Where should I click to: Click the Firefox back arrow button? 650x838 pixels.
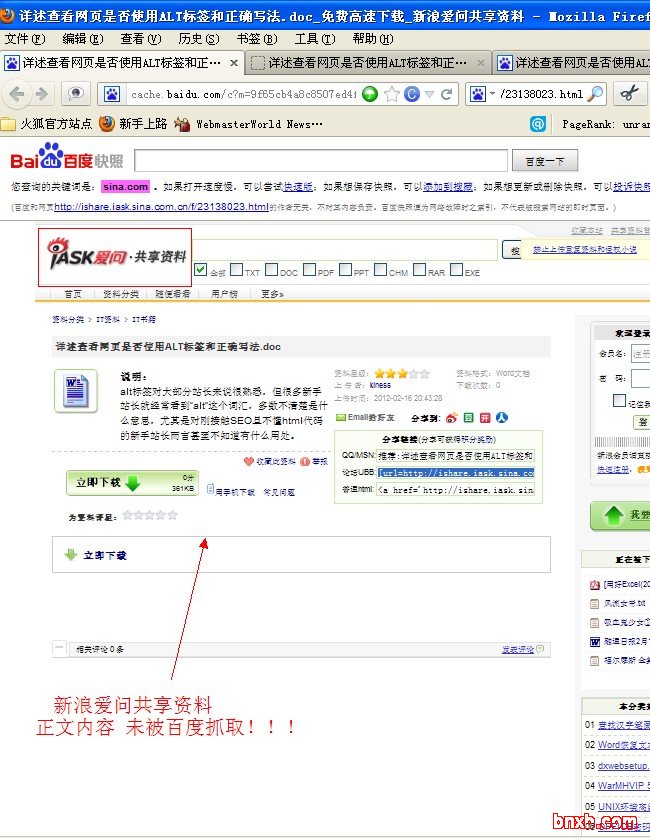click(x=17, y=94)
